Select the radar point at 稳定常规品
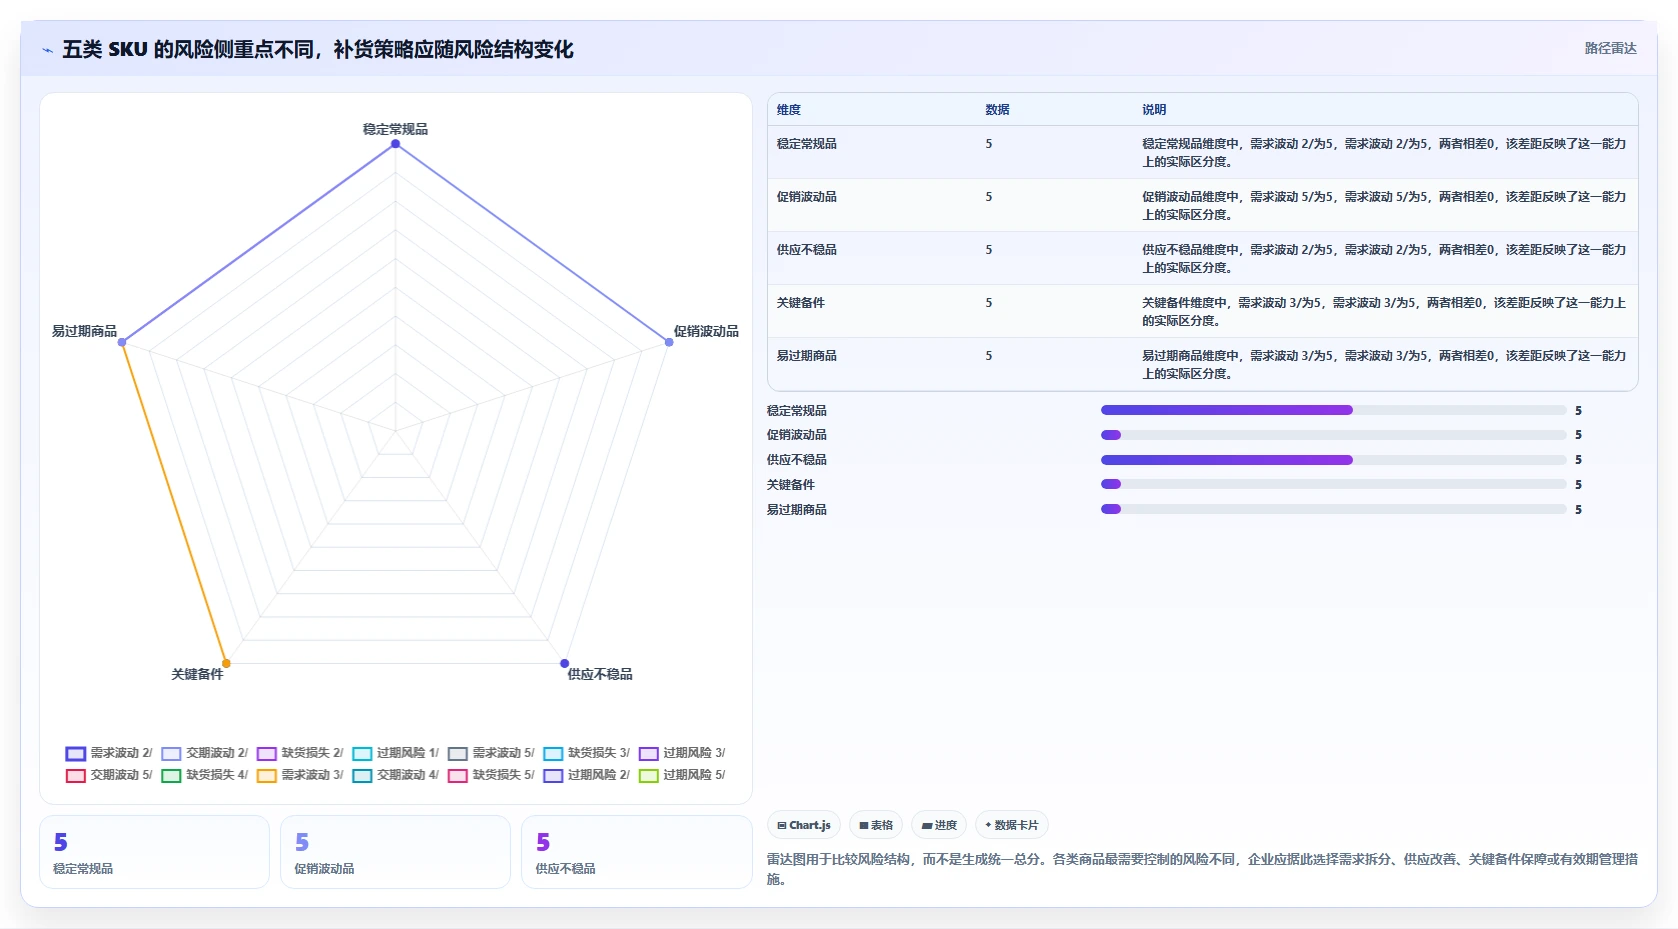Viewport: 1678px width, 929px height. [x=395, y=144]
